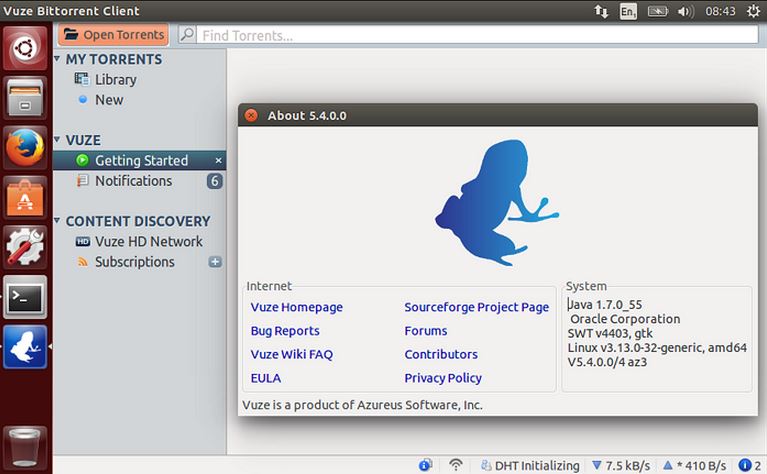Click the upload speed 410 B/s indicator

click(695, 465)
